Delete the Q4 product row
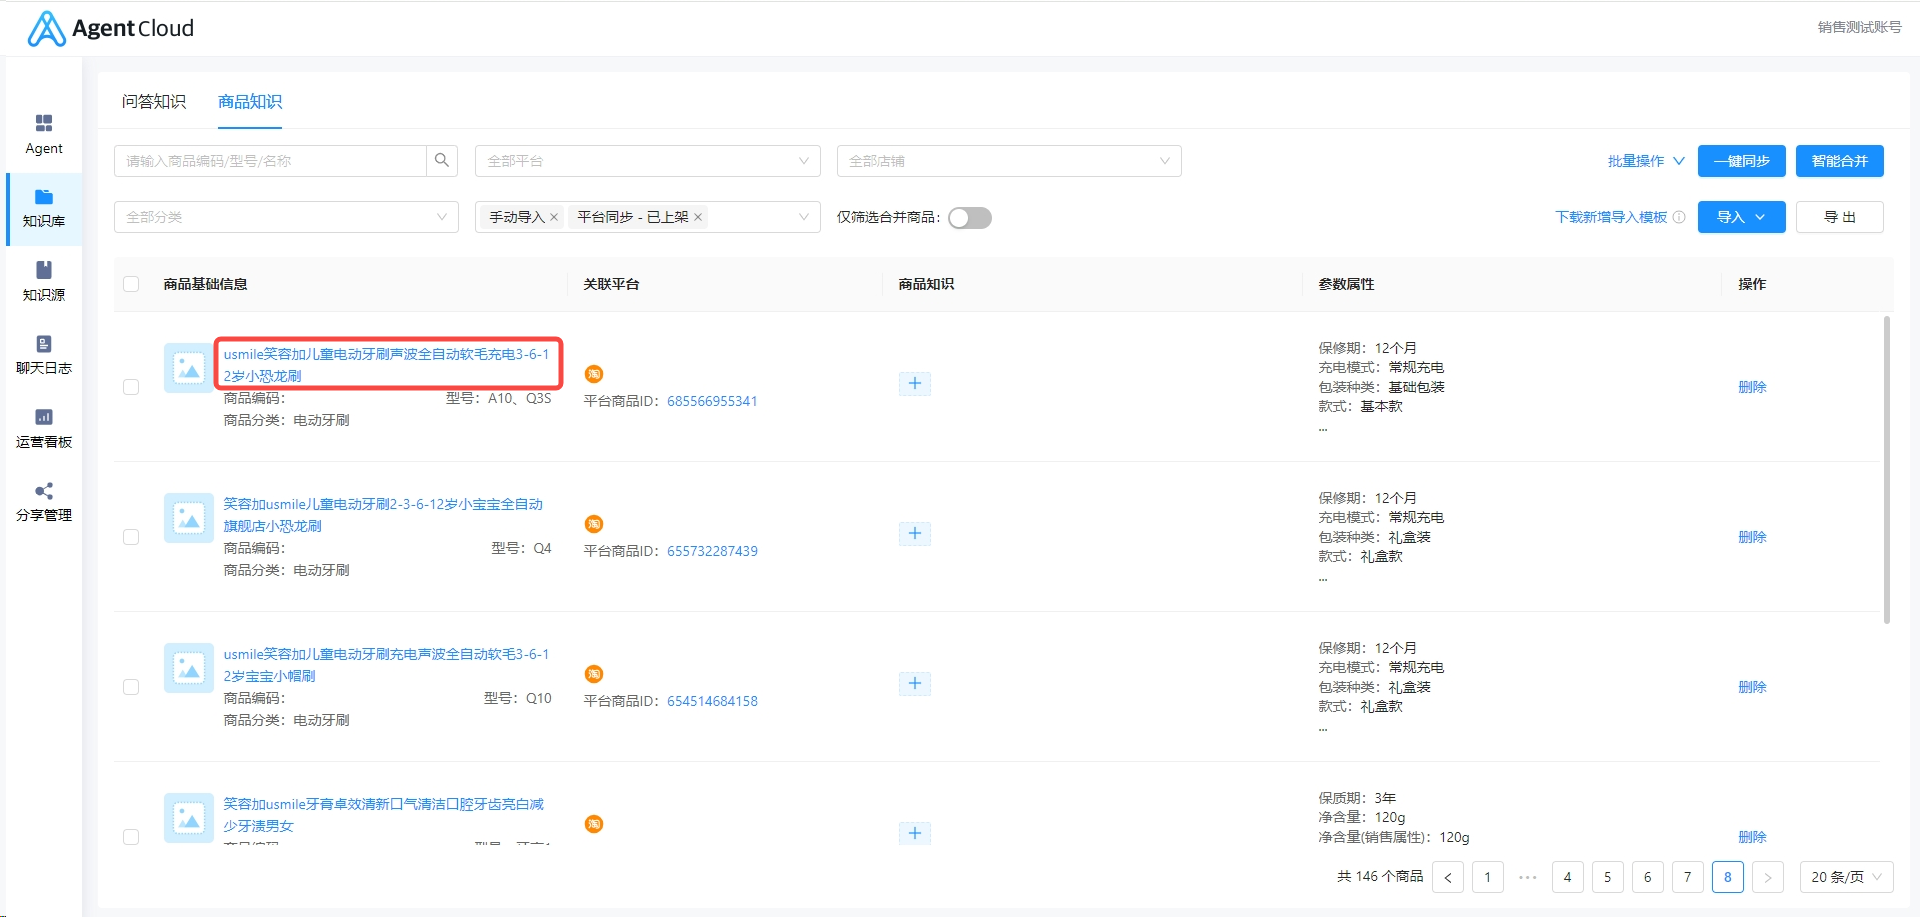 pos(1752,537)
